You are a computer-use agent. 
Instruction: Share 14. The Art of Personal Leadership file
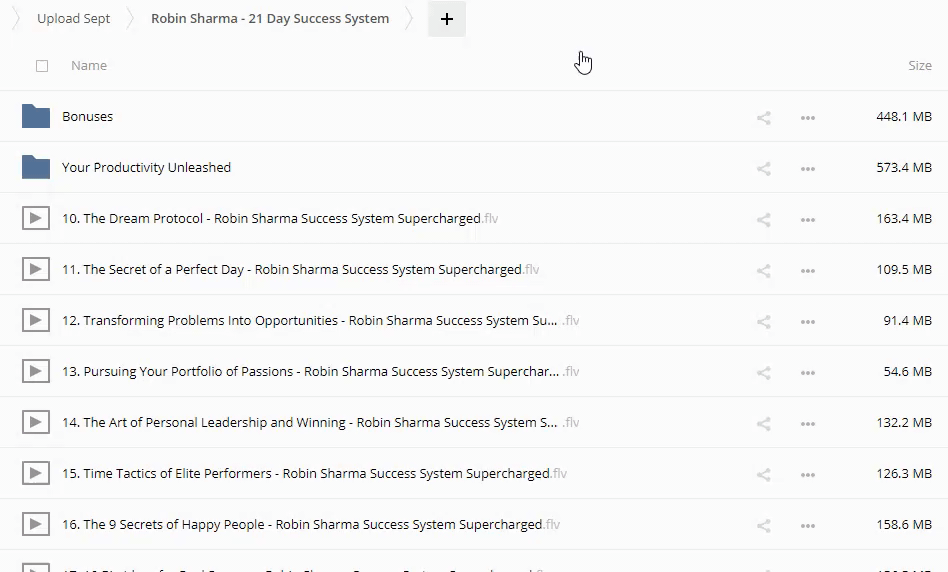click(763, 423)
